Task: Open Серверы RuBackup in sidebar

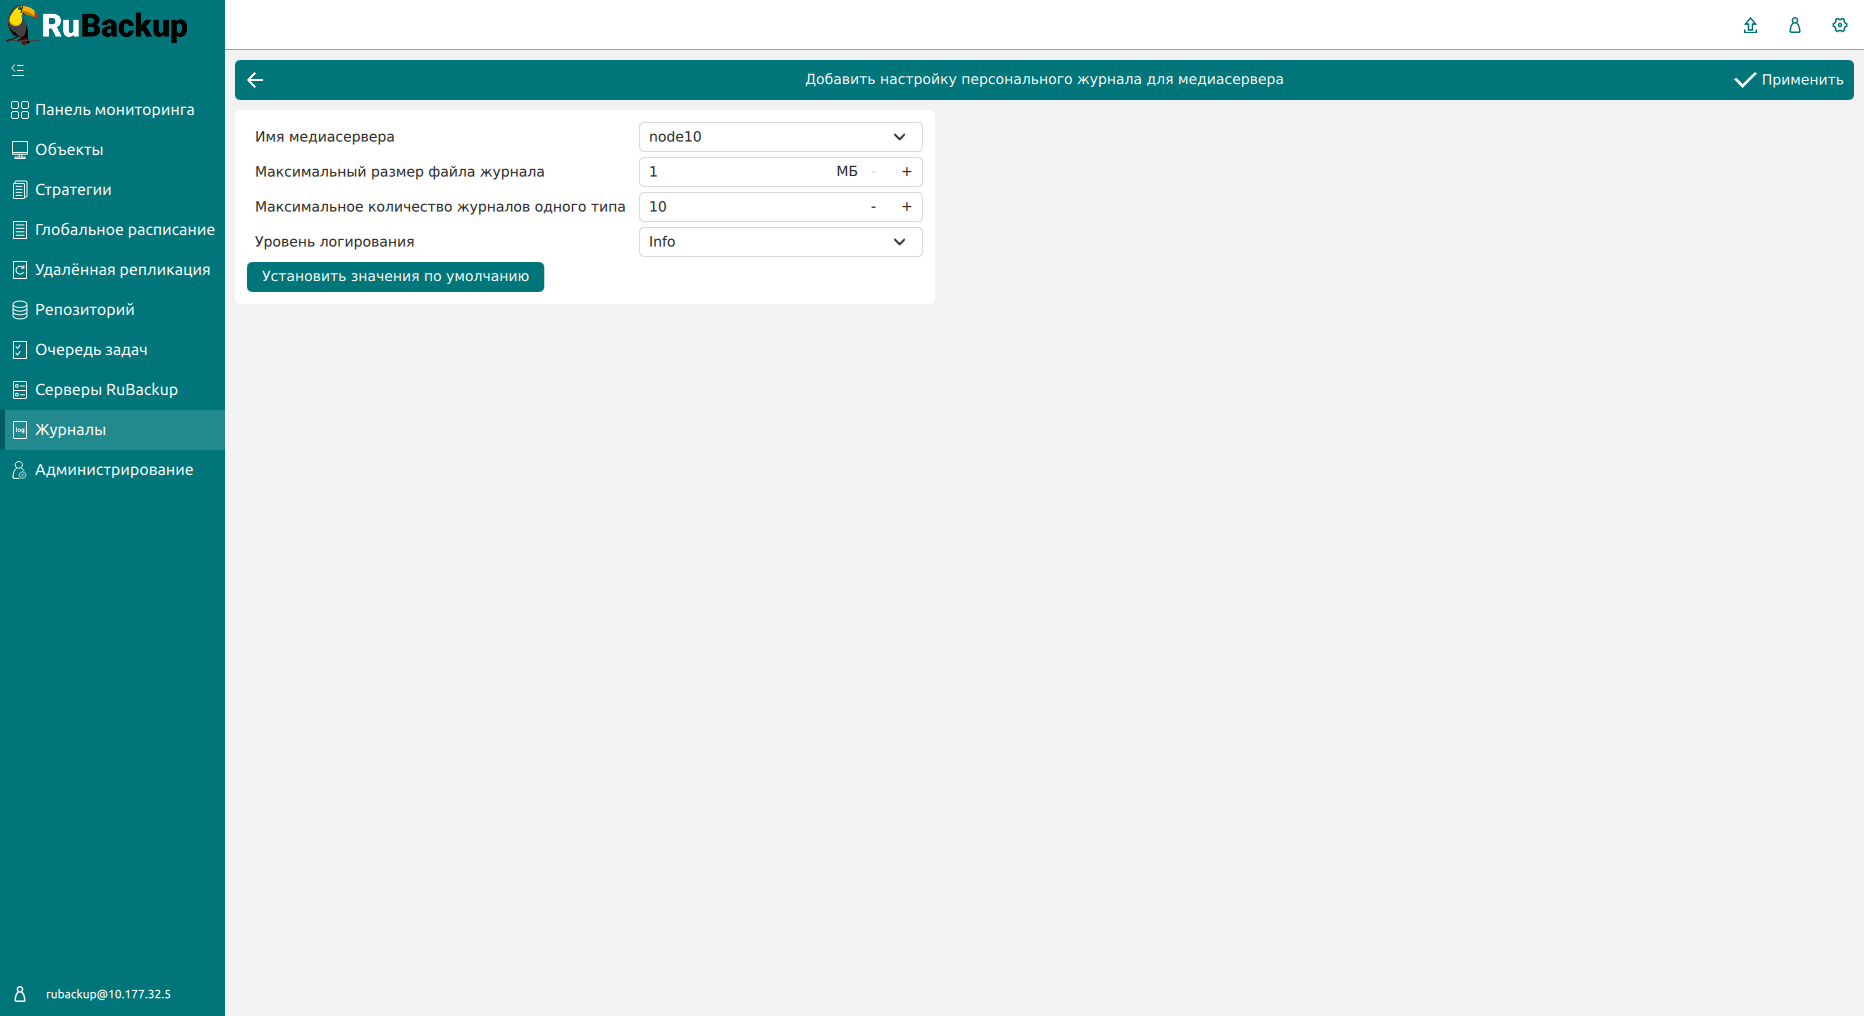Action: pyautogui.click(x=106, y=390)
